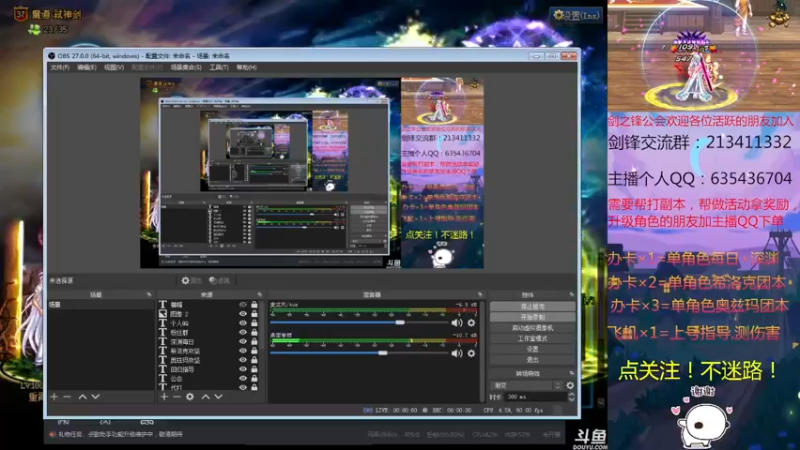The height and width of the screenshot is (450, 800).
Task: Pop out the 转场特效 dock panel icon
Action: click(571, 373)
